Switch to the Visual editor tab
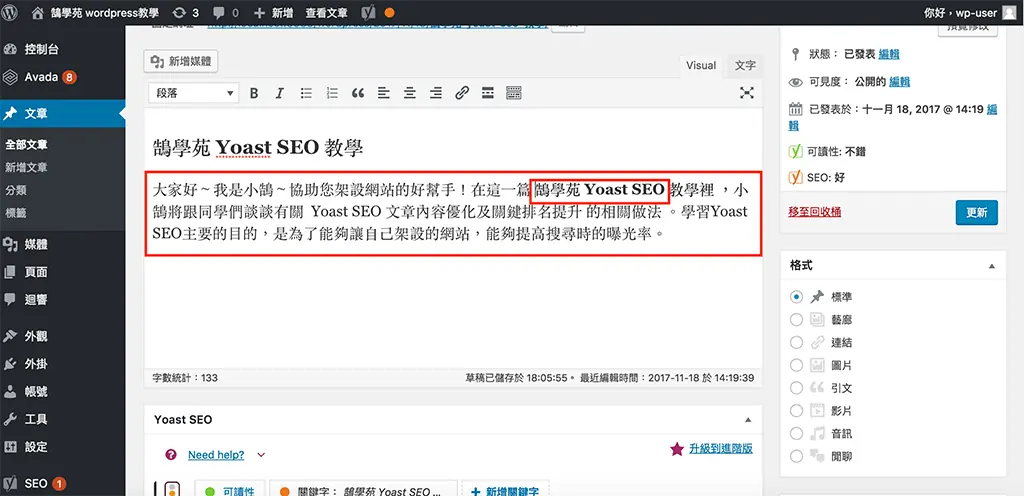1024x496 pixels. 701,66
